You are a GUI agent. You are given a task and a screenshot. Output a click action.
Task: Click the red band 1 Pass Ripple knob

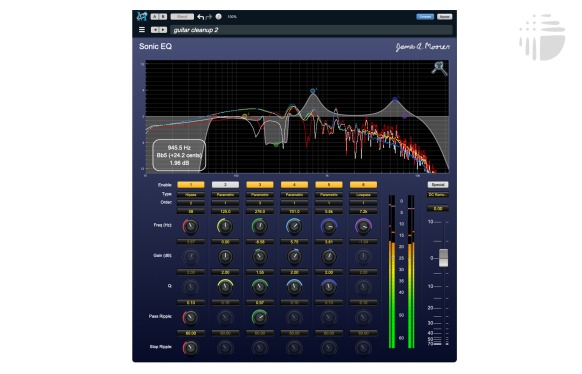[x=190, y=318]
